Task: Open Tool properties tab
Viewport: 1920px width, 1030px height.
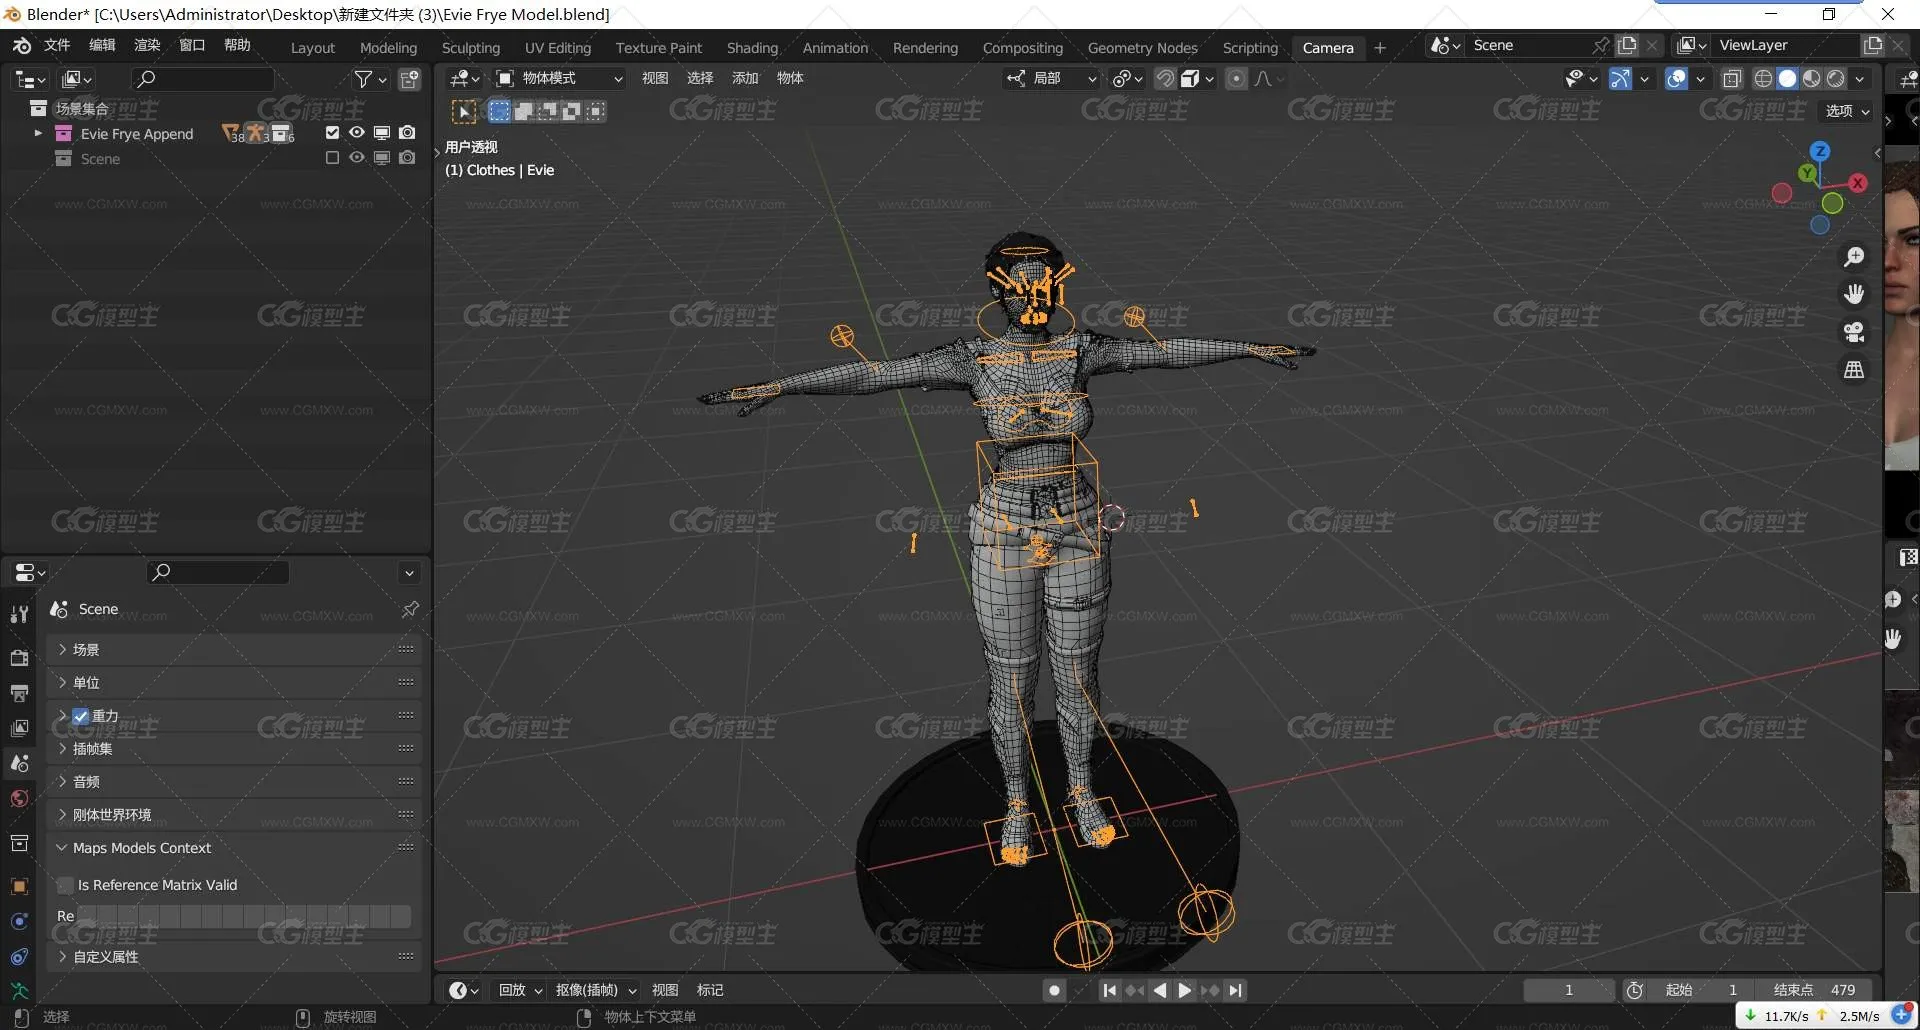Action: (19, 614)
